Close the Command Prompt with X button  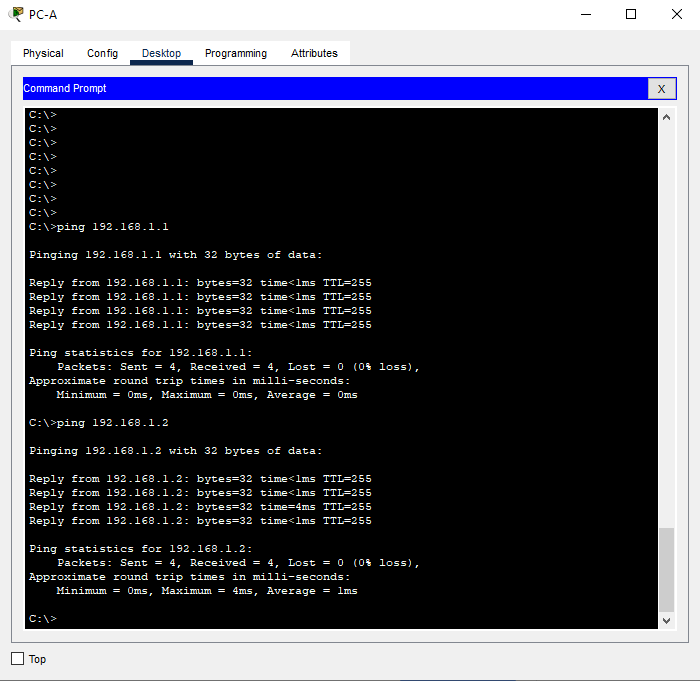662,89
